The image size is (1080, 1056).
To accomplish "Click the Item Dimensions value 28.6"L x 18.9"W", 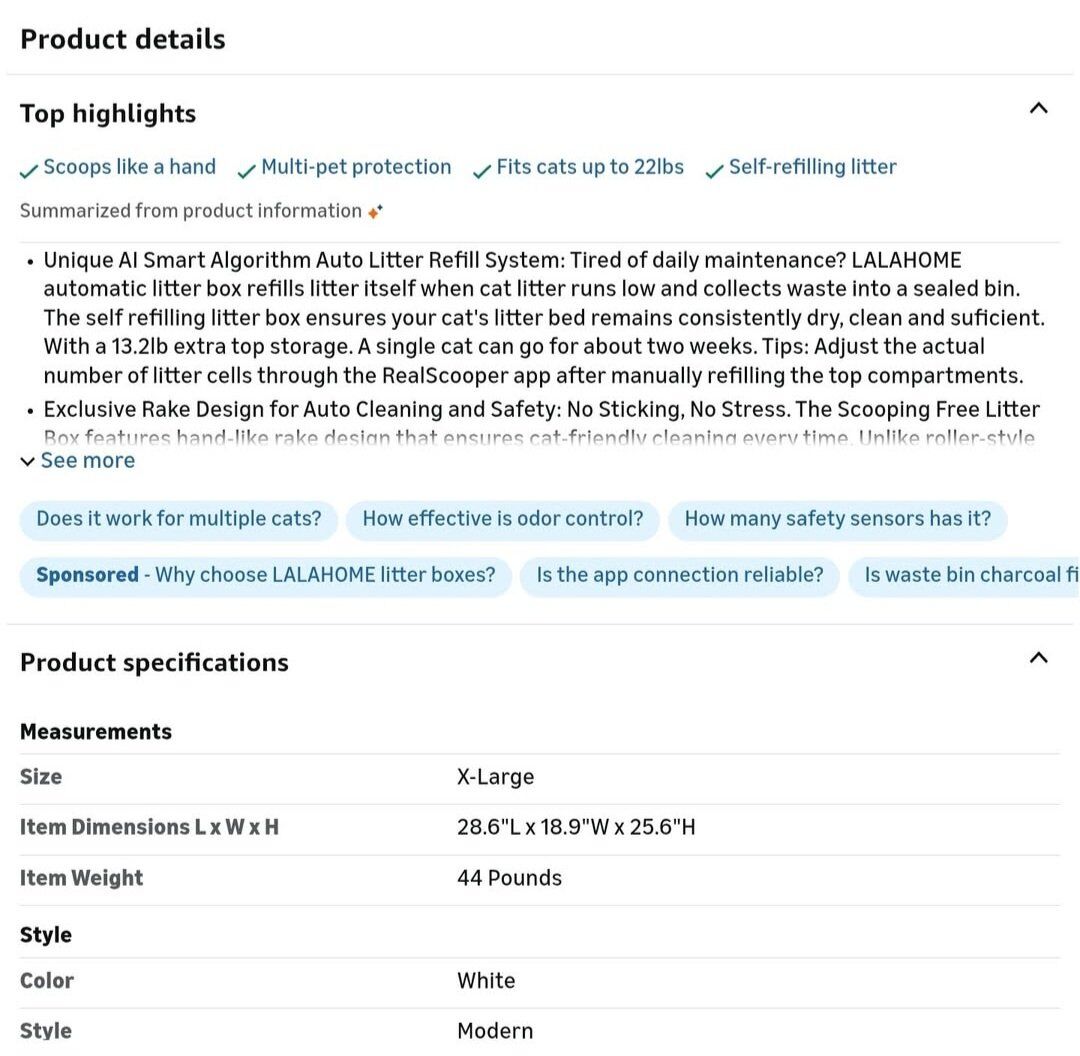I will pos(576,827).
